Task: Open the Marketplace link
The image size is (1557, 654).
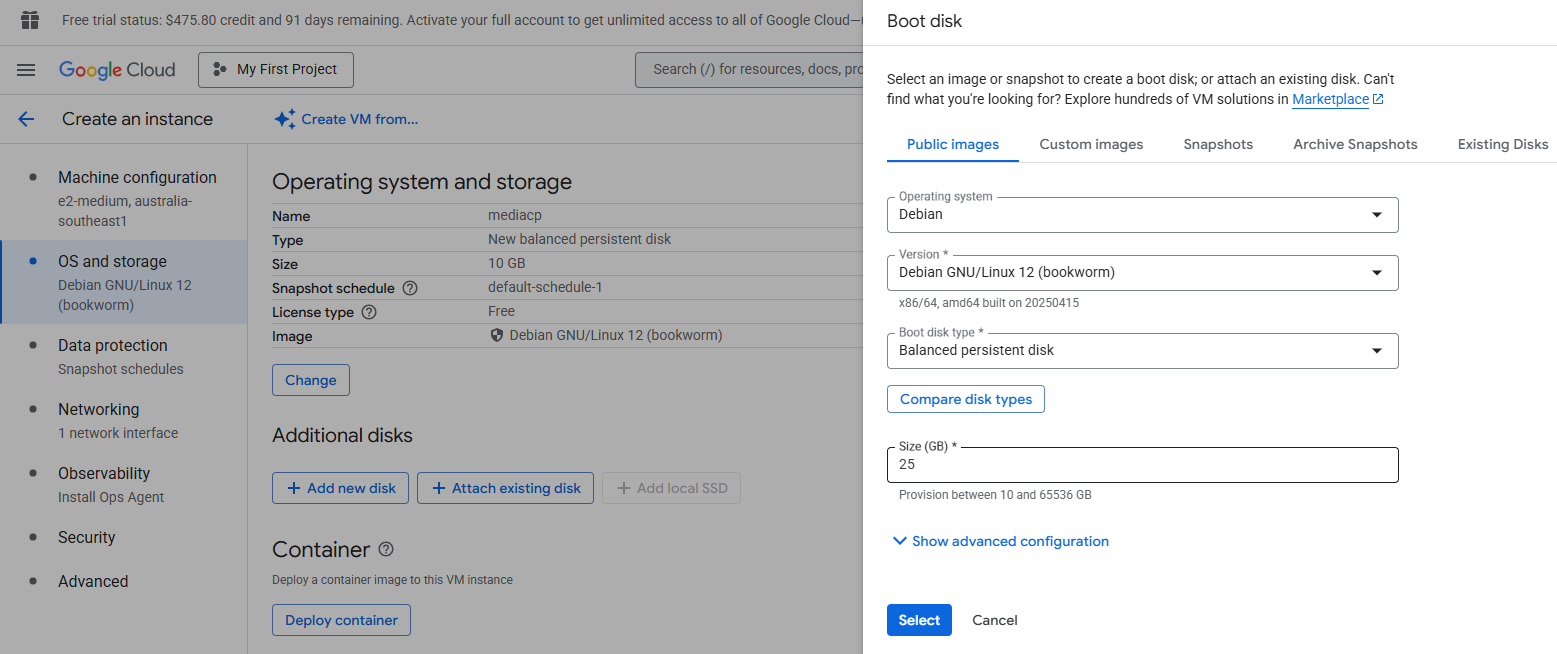Action: (x=1330, y=99)
